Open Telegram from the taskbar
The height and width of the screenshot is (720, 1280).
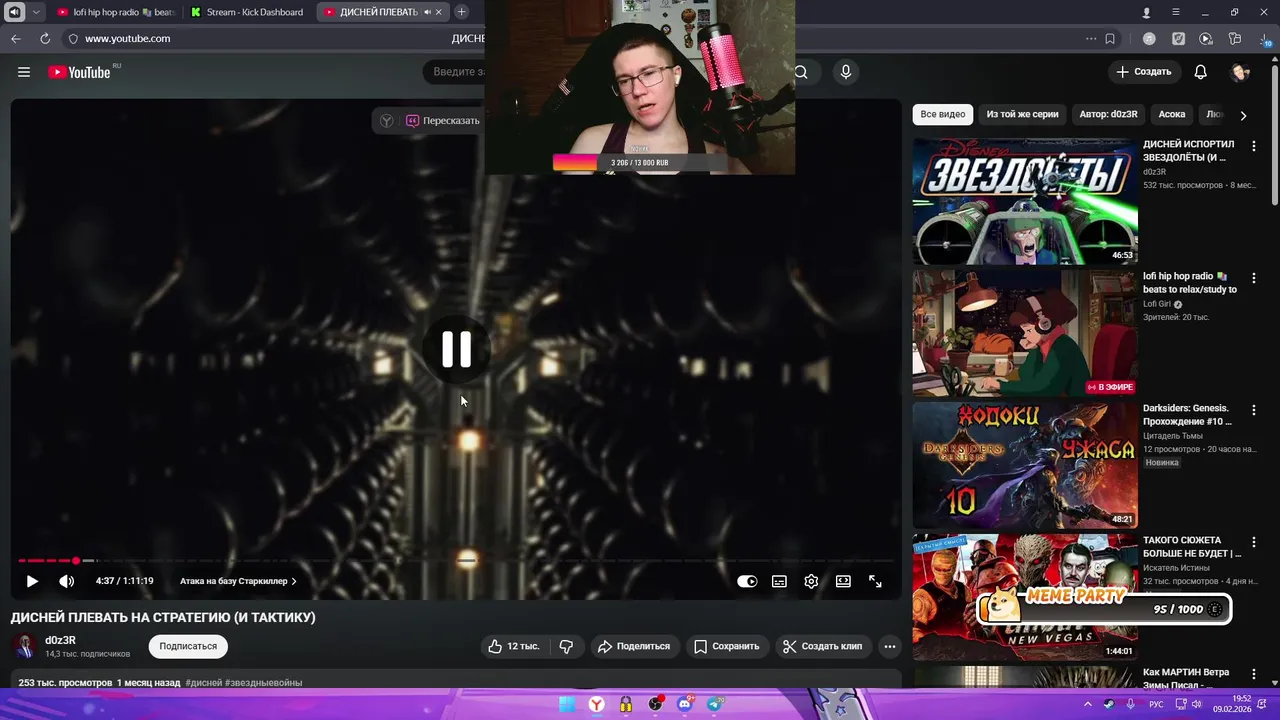point(715,704)
